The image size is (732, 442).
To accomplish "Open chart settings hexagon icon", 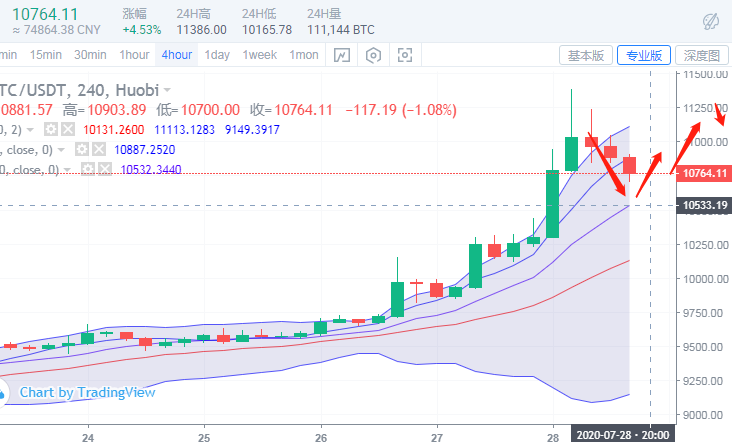I will 373,55.
